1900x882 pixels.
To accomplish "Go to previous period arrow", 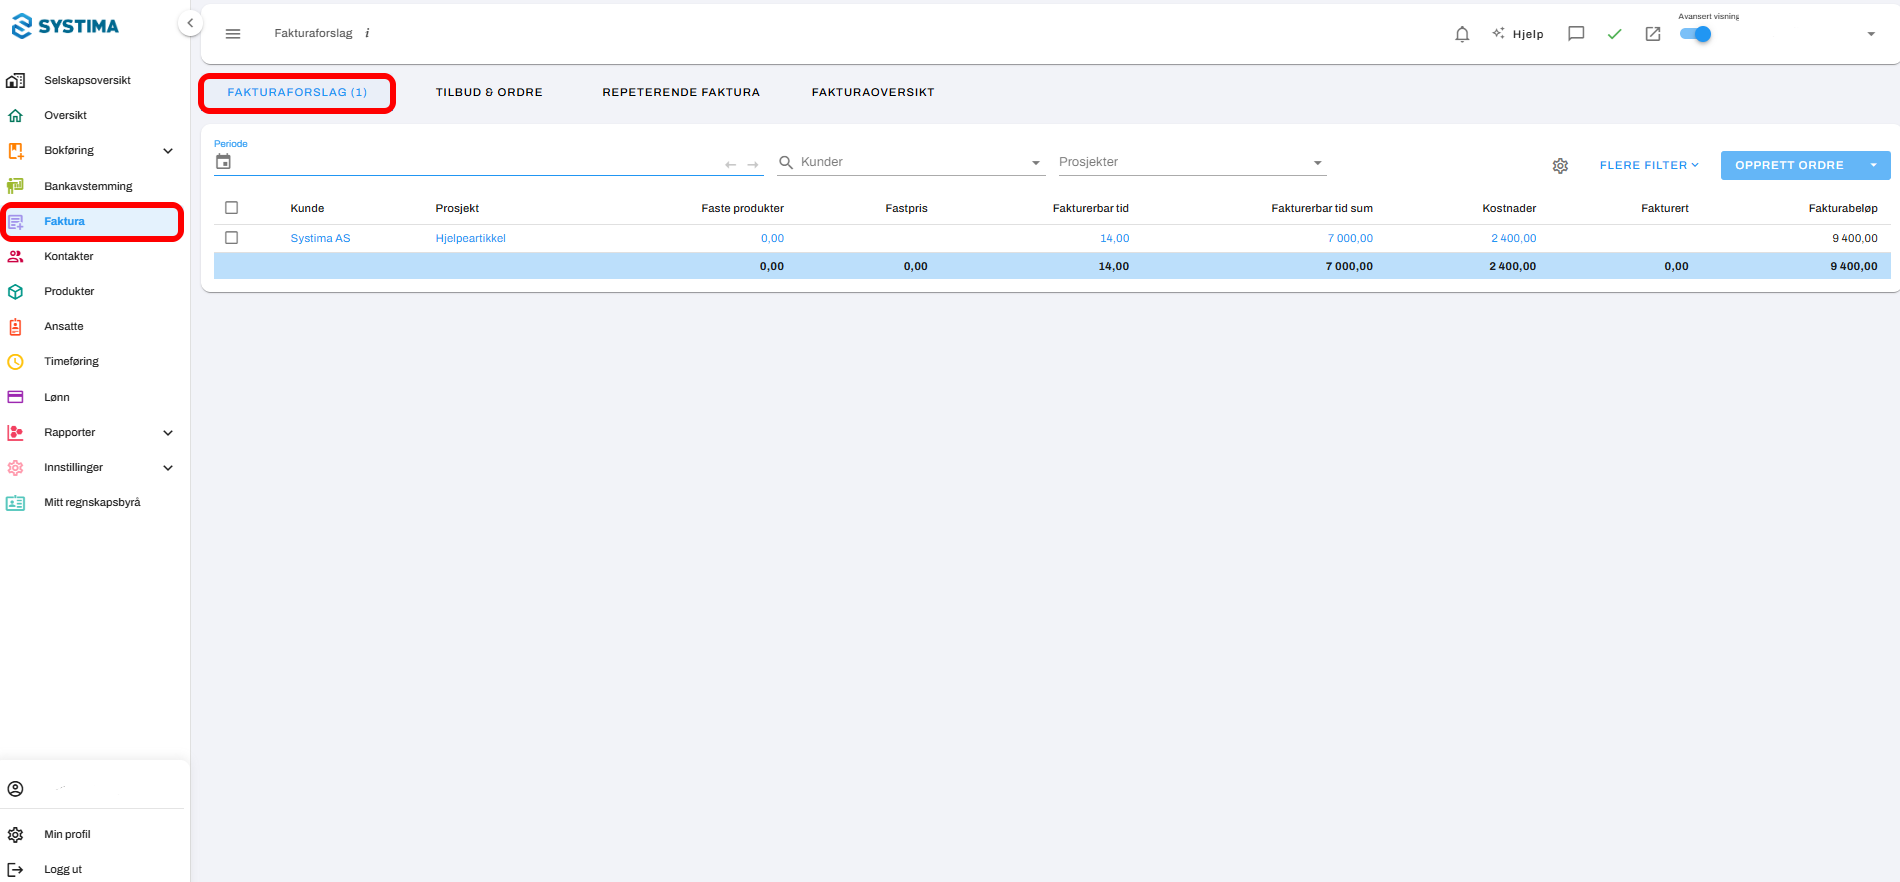I will click(x=730, y=165).
